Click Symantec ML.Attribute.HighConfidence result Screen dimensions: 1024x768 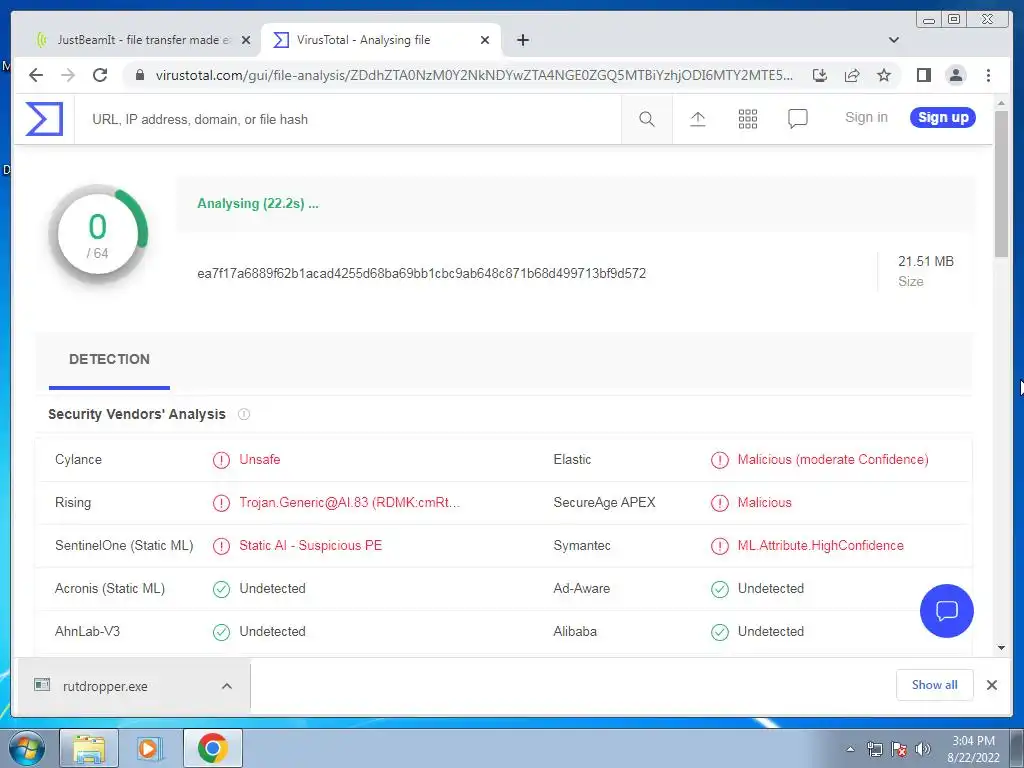820,546
